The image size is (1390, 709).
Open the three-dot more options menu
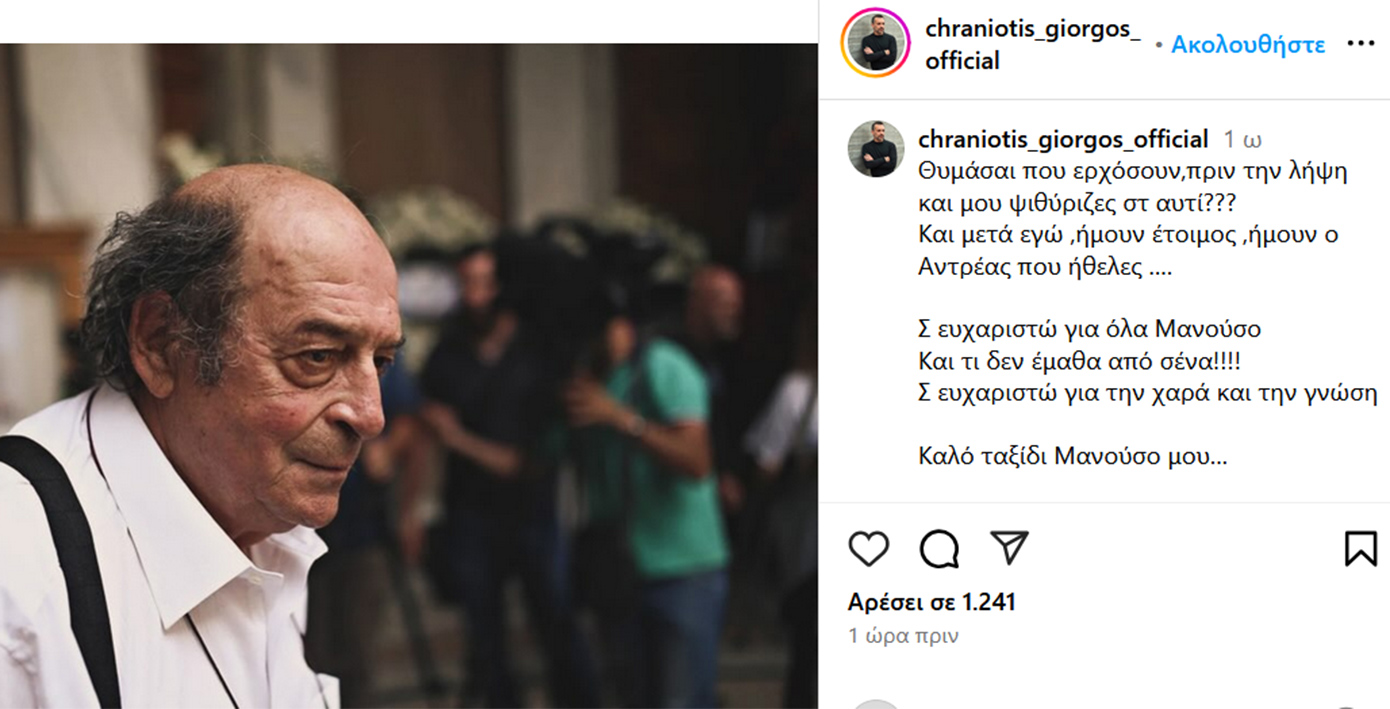coord(1361,44)
